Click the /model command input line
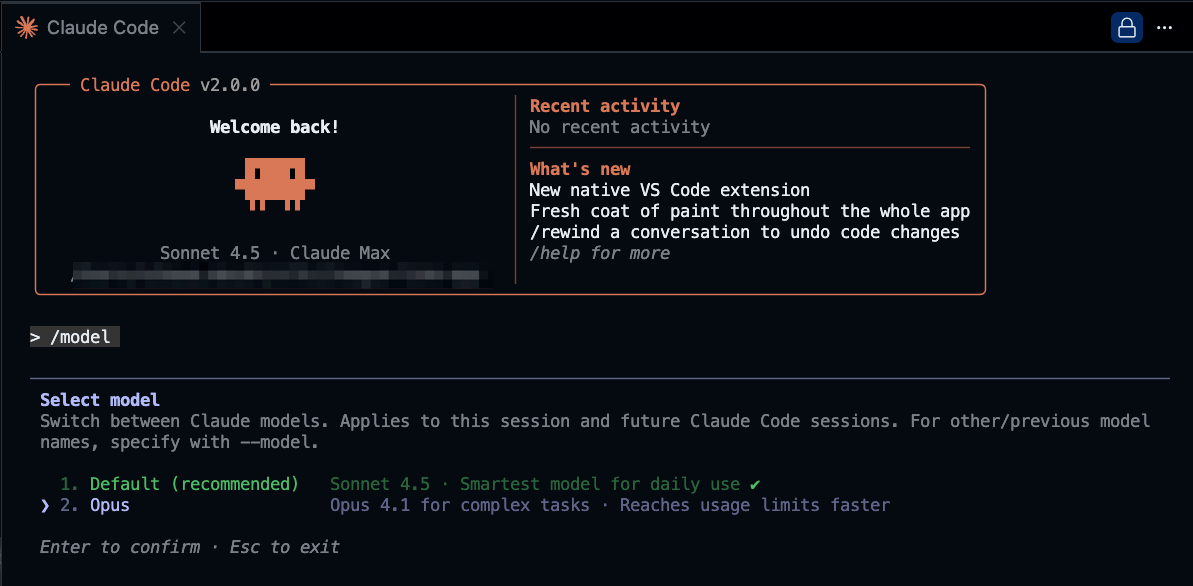The image size is (1193, 586). click(75, 337)
